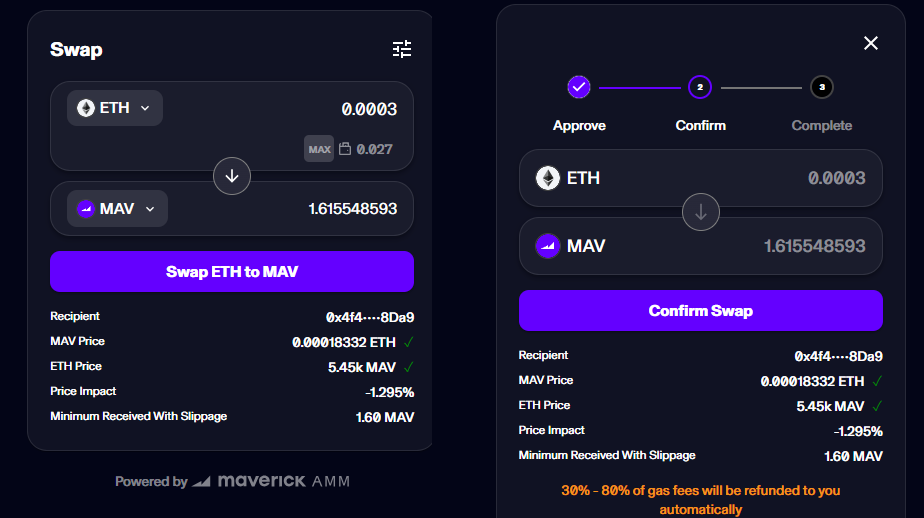Toggle the ETH Price check in Swap panel
Image resolution: width=924 pixels, height=518 pixels.
click(408, 367)
